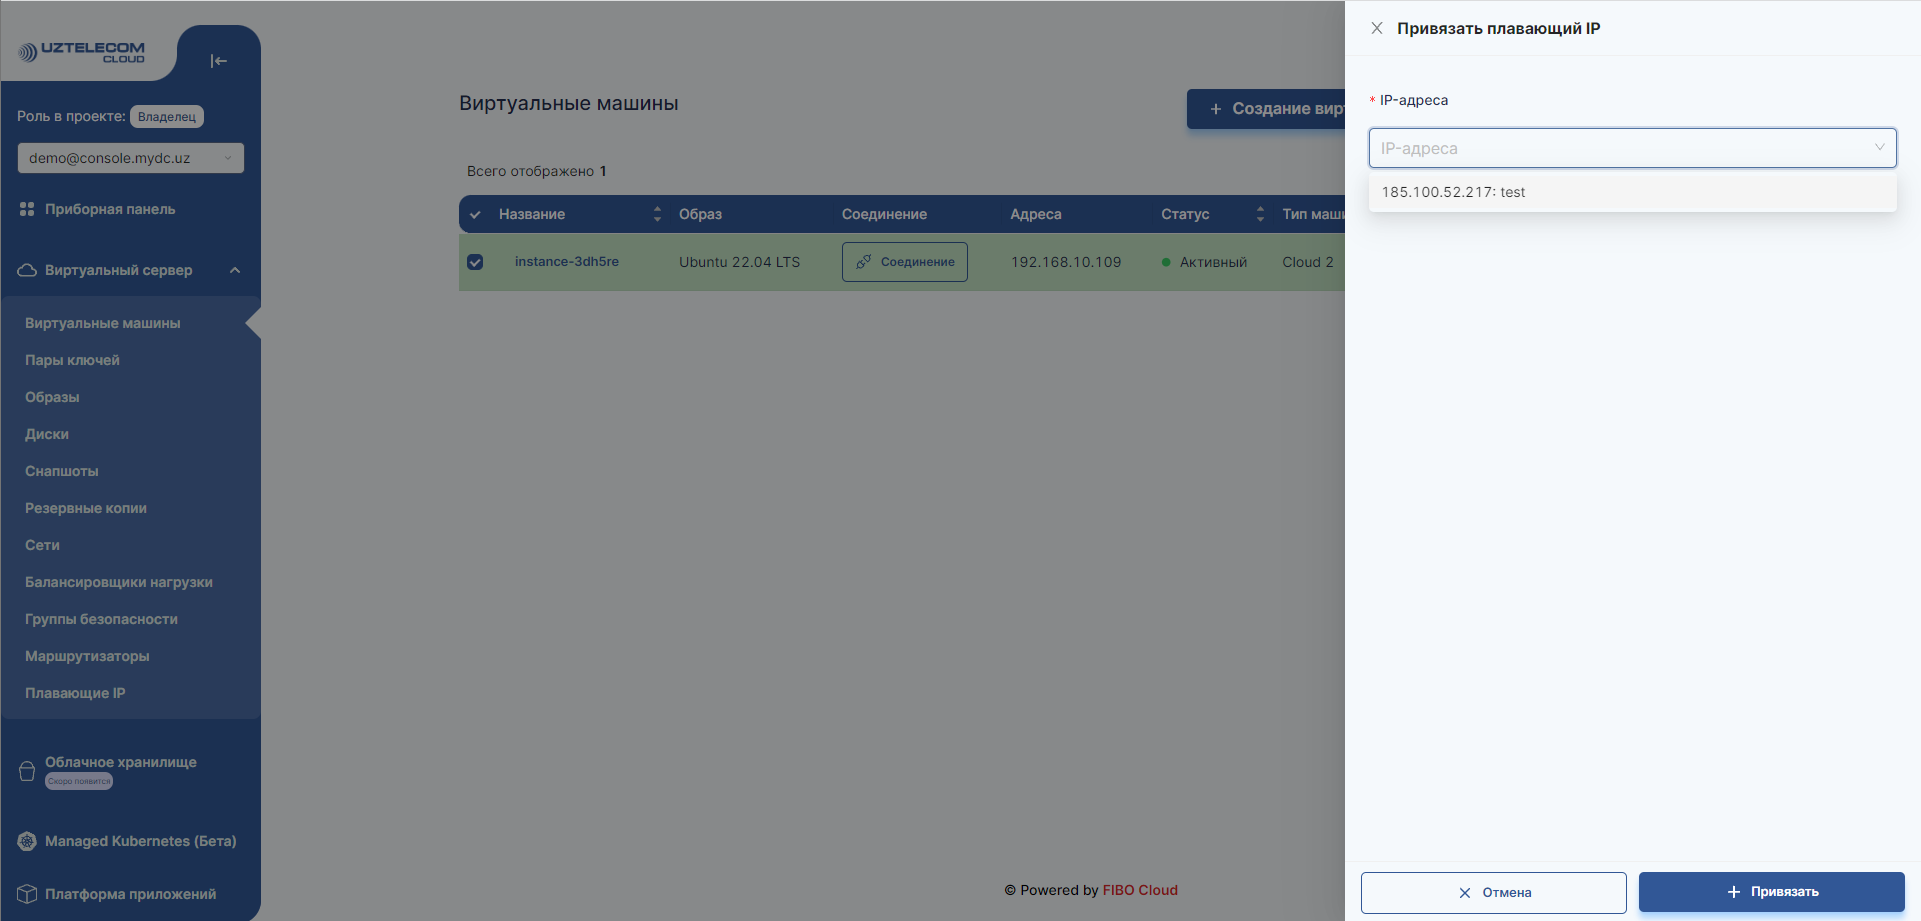This screenshot has height=921, width=1921.
Task: Open Плавающие IP in sidebar
Action: point(75,693)
